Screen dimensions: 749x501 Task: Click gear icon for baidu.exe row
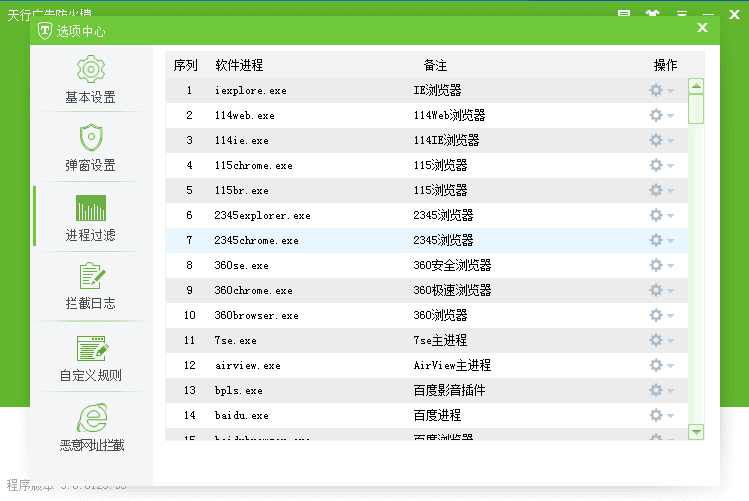tap(656, 415)
